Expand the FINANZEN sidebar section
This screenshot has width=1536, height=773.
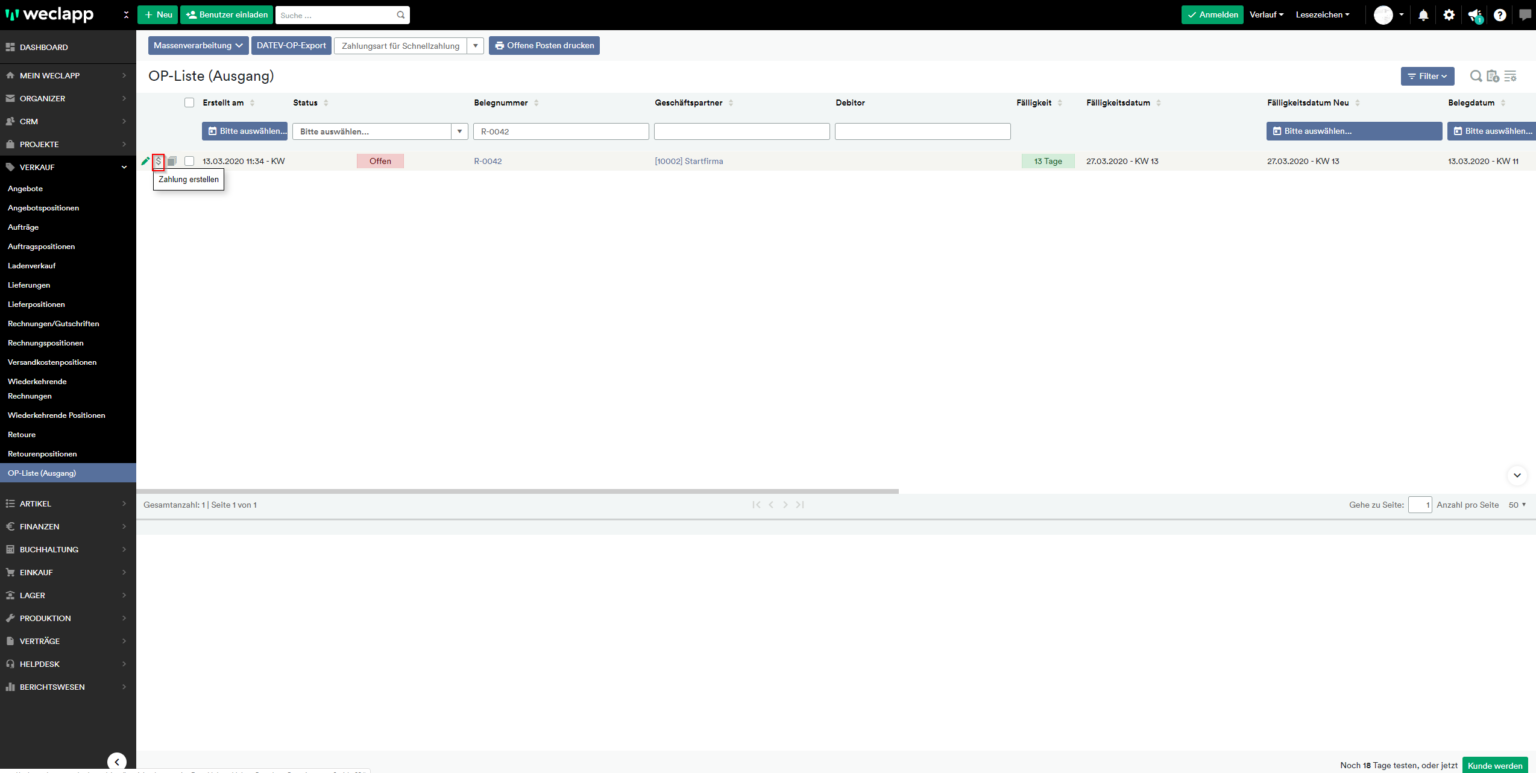pos(68,526)
